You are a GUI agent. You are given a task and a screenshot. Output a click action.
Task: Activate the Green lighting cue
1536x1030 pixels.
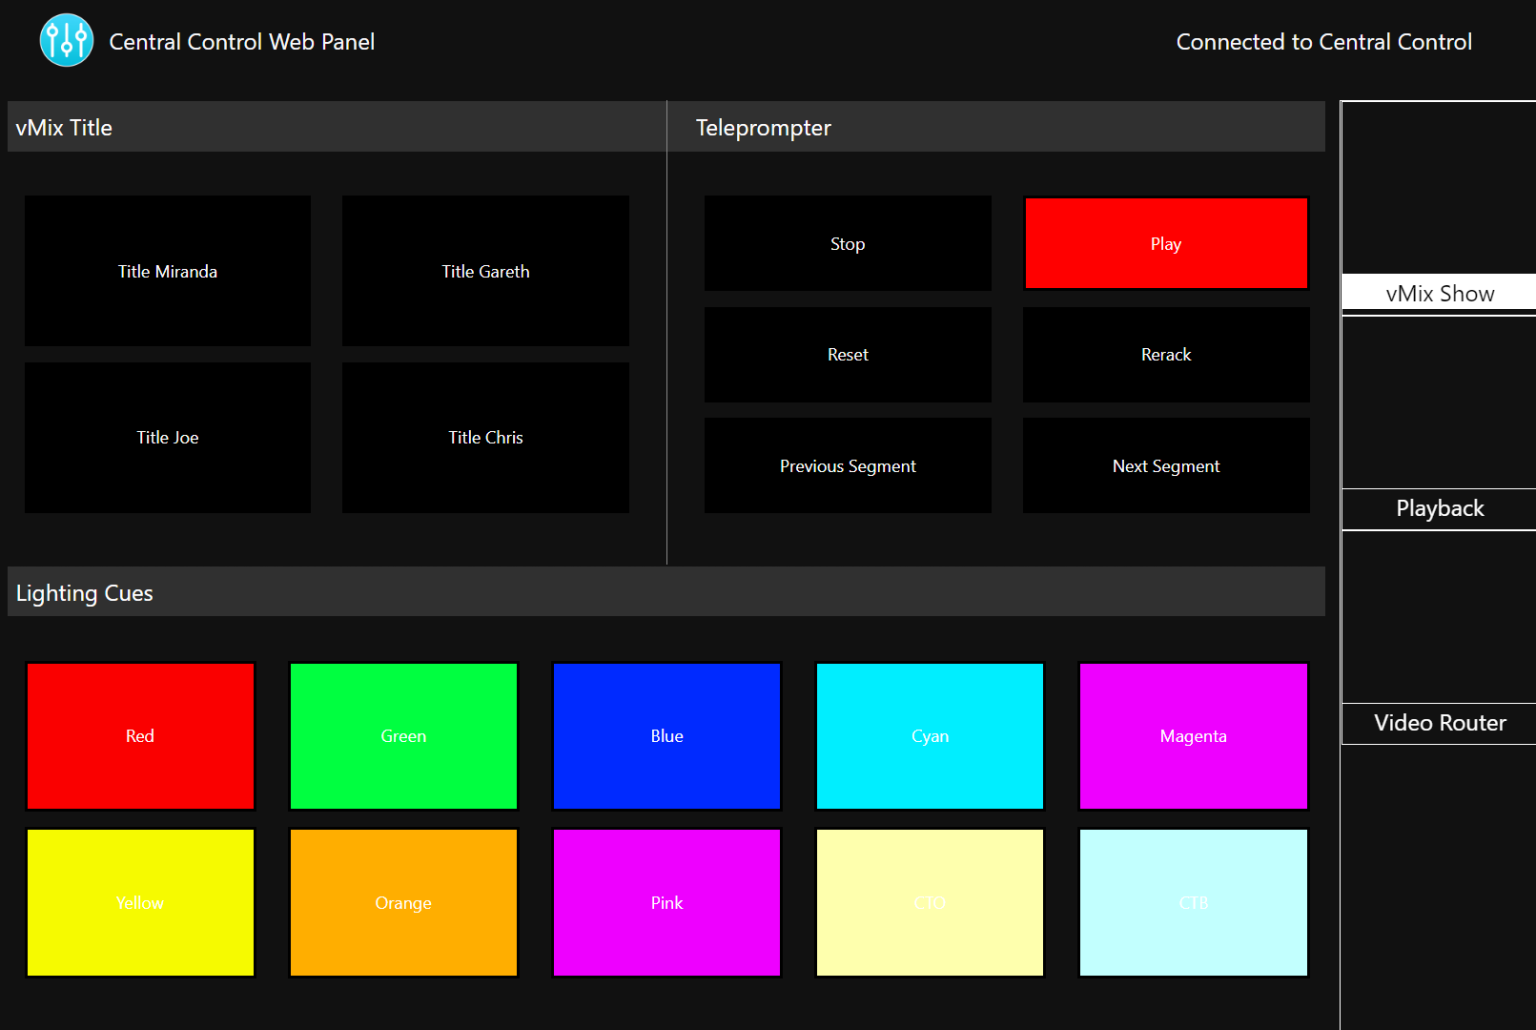point(403,736)
